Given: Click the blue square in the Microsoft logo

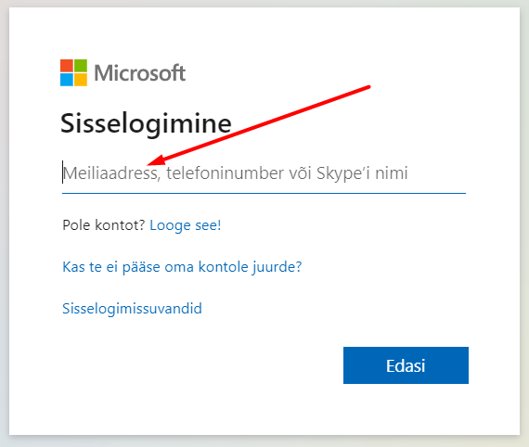Looking at the screenshot, I should (66, 80).
